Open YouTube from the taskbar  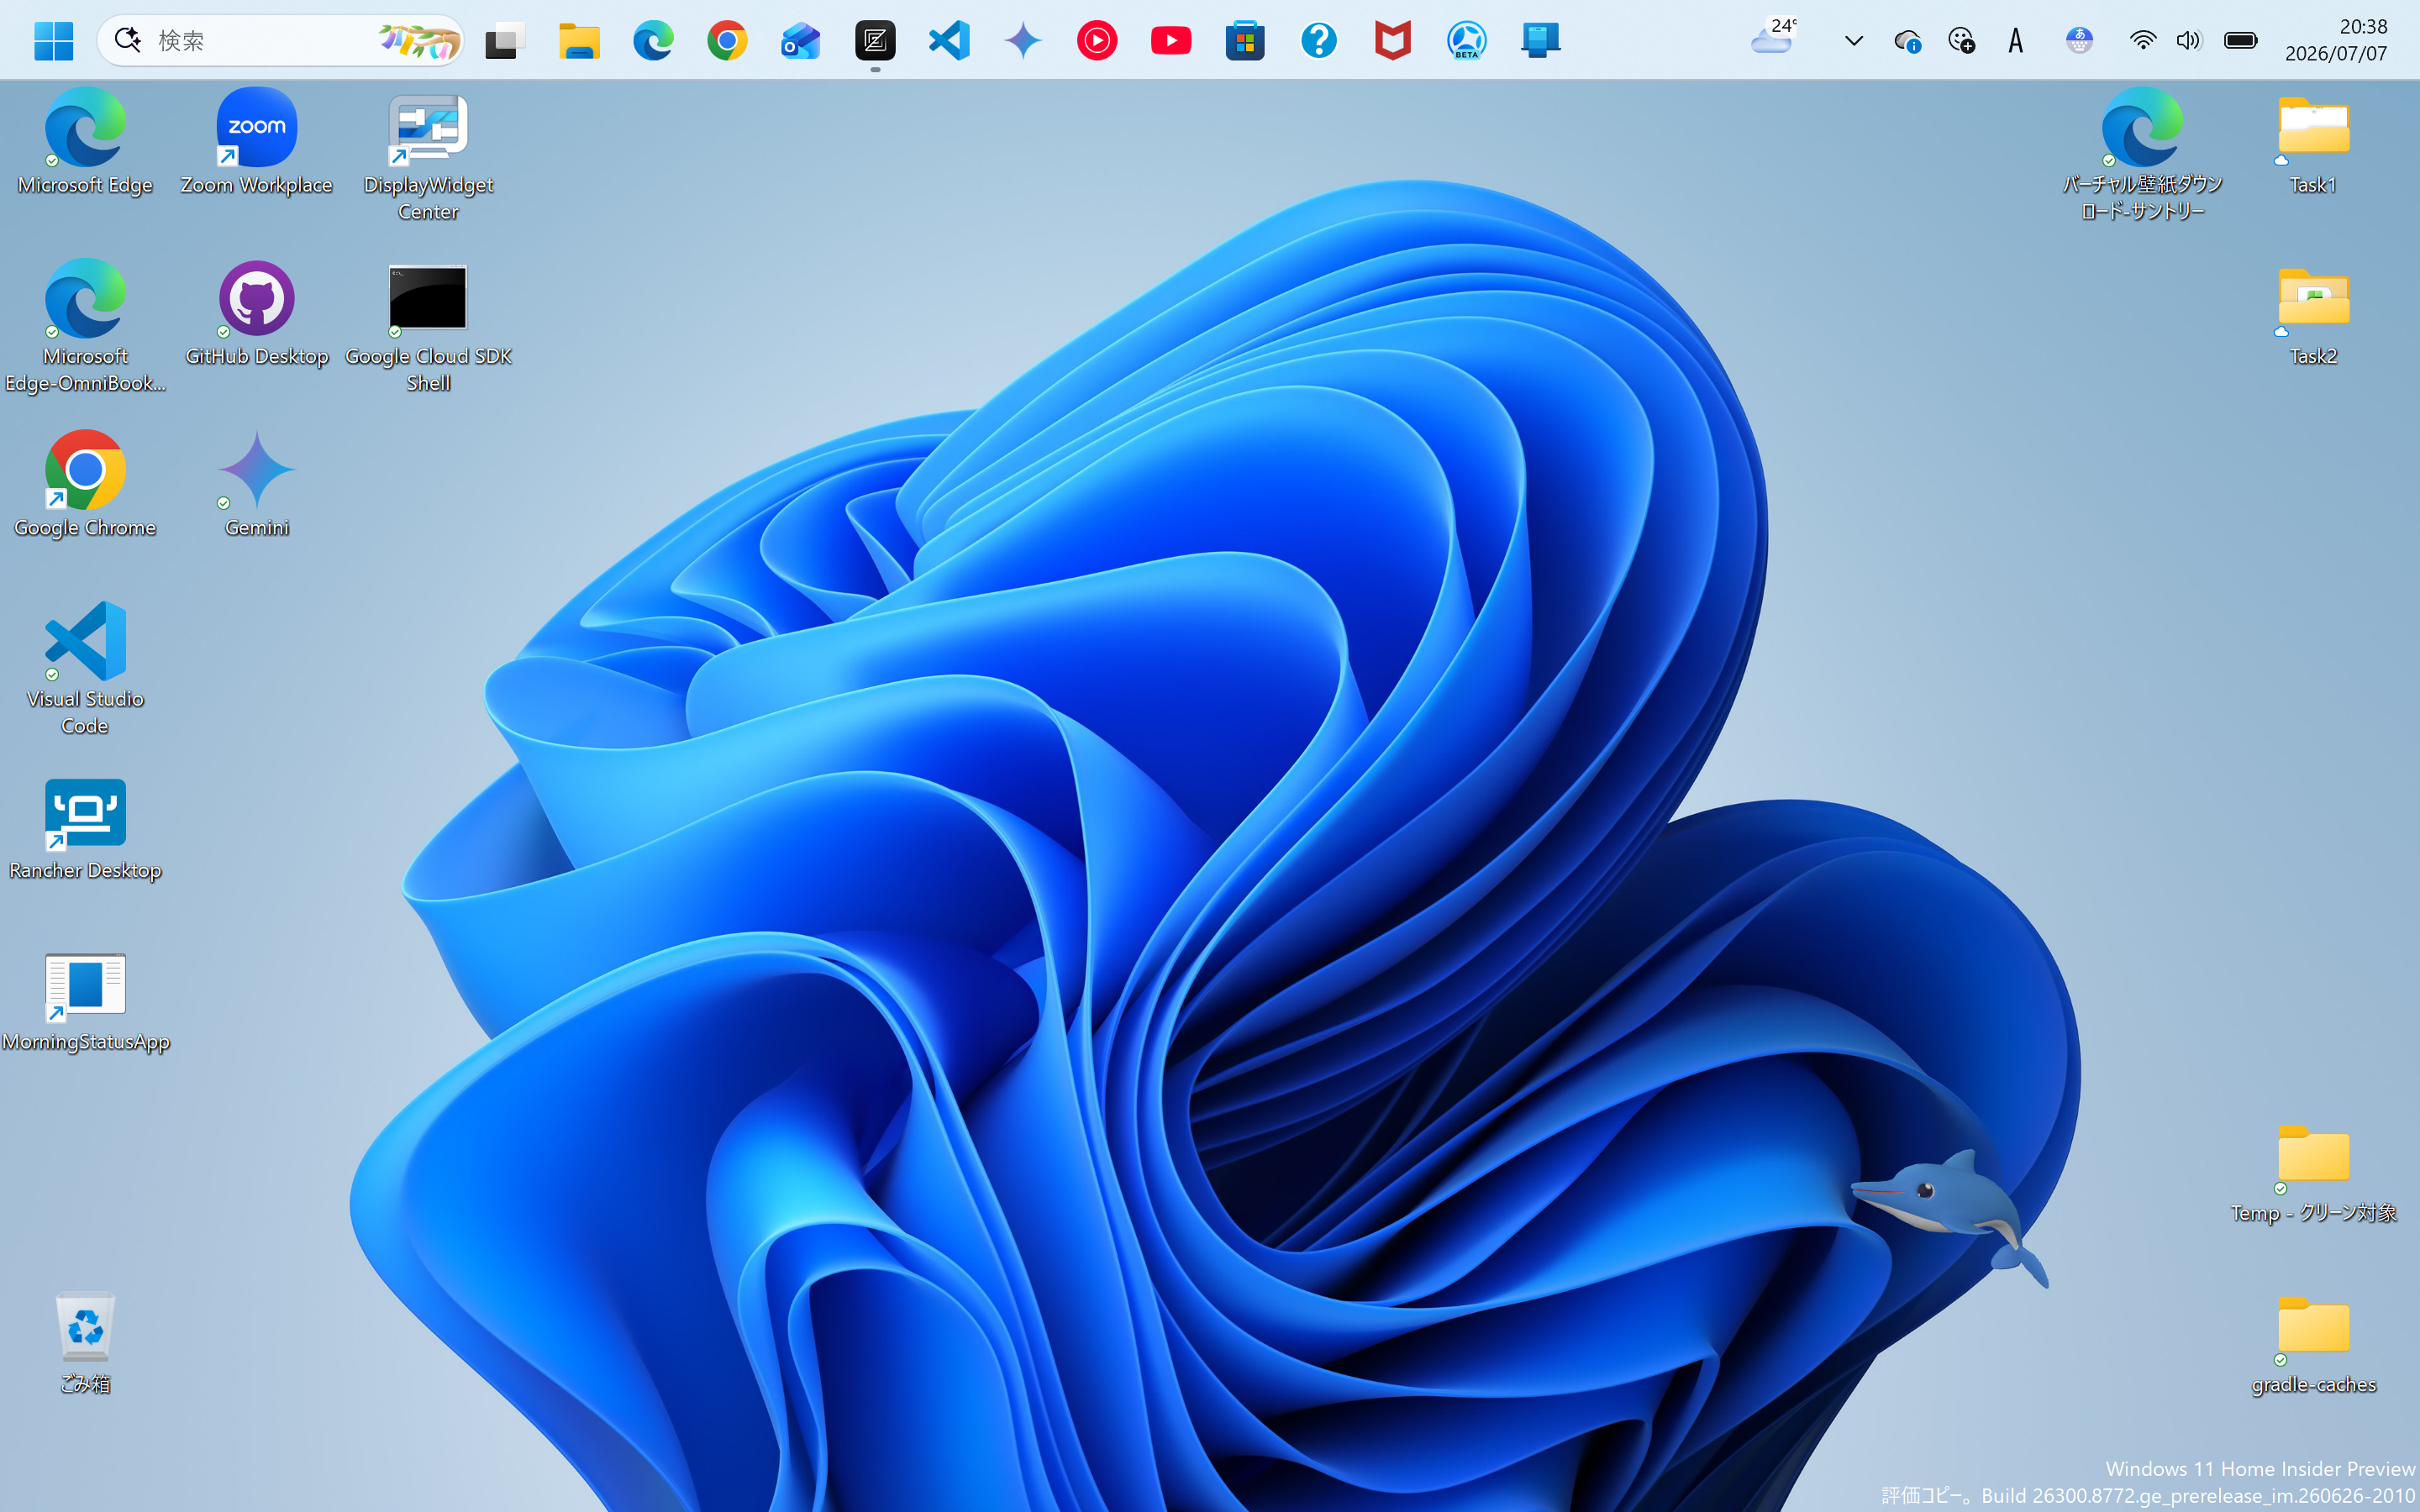(1170, 40)
